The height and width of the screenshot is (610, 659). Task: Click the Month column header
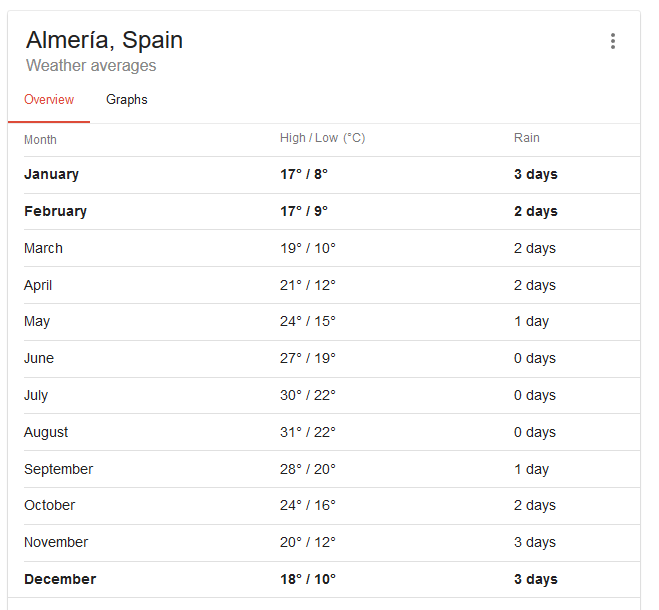(x=40, y=140)
